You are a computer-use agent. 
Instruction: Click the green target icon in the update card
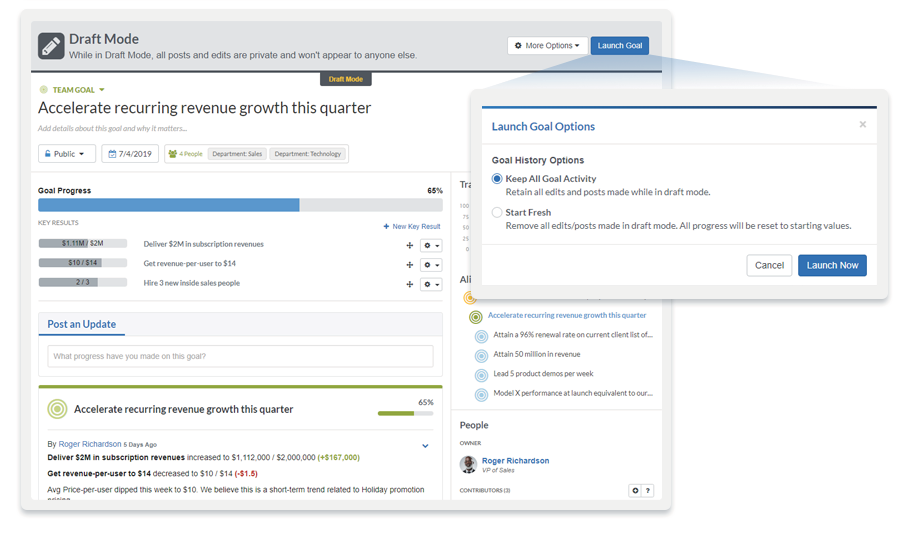click(57, 409)
